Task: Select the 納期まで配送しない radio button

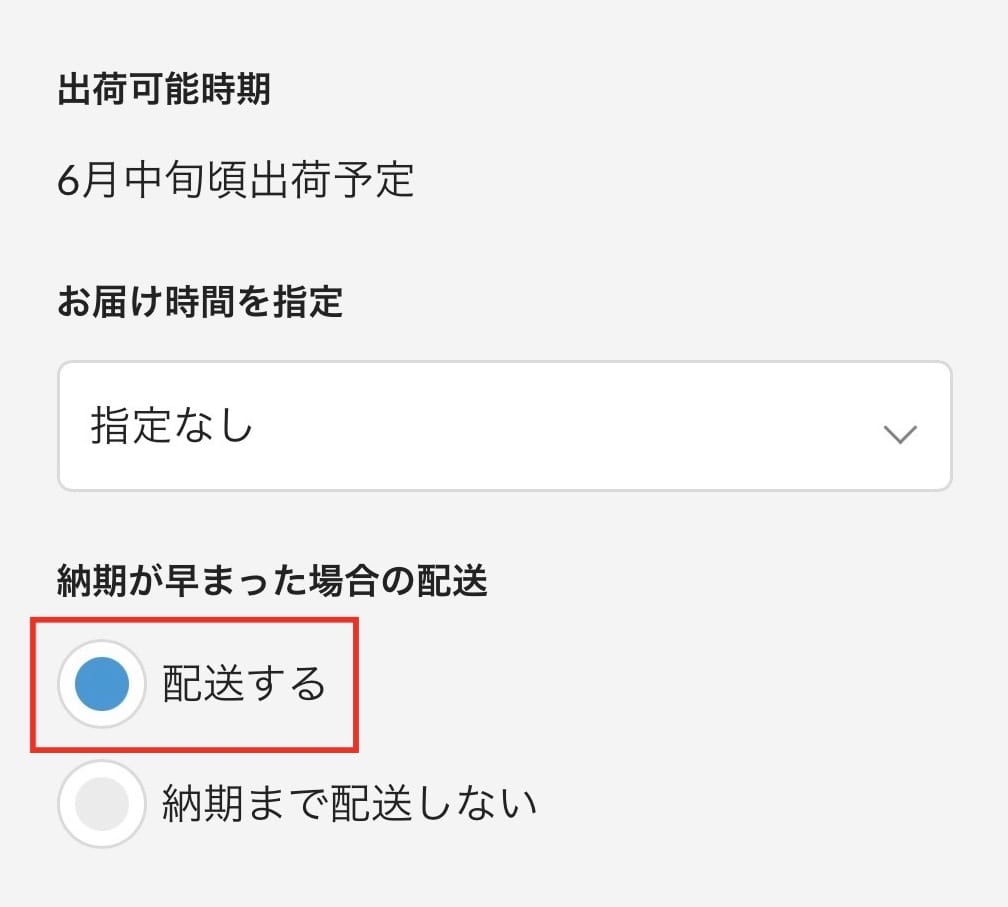Action: (102, 804)
